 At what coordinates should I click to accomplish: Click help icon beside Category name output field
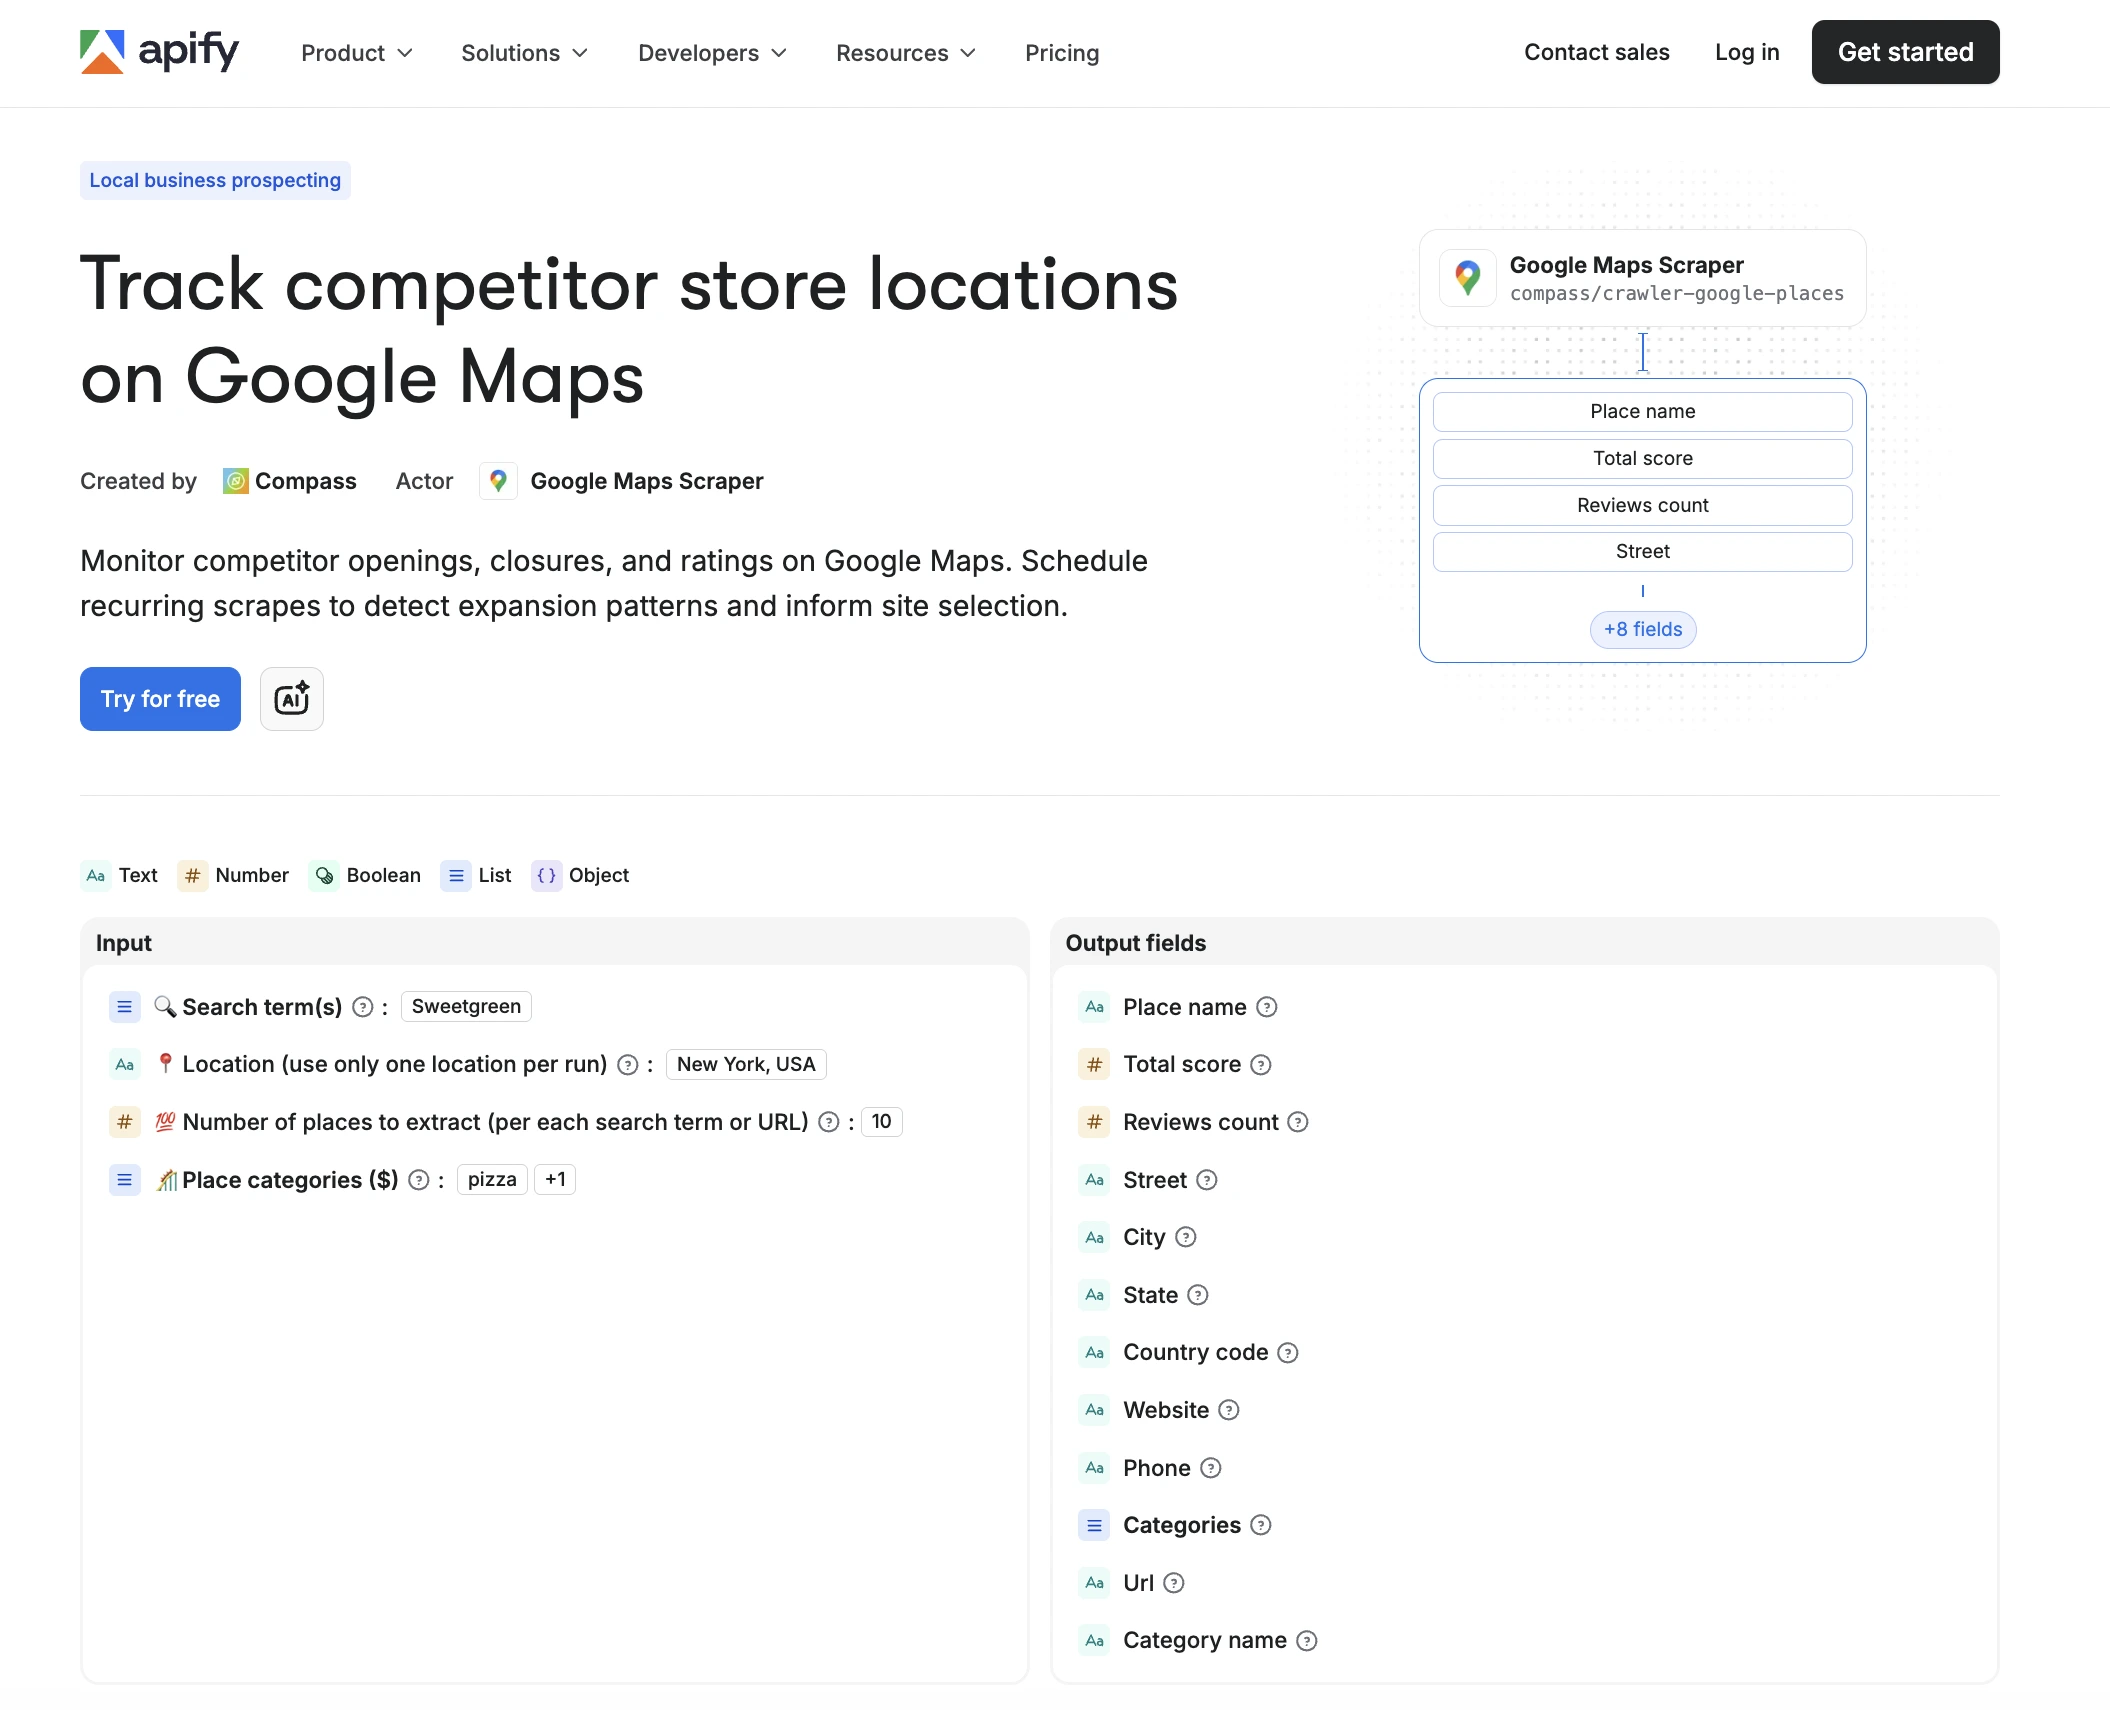click(x=1307, y=1641)
